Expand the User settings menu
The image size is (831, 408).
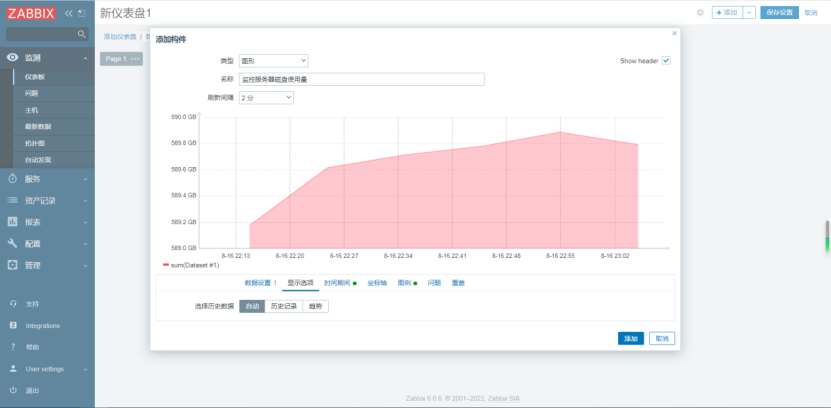pyautogui.click(x=85, y=369)
